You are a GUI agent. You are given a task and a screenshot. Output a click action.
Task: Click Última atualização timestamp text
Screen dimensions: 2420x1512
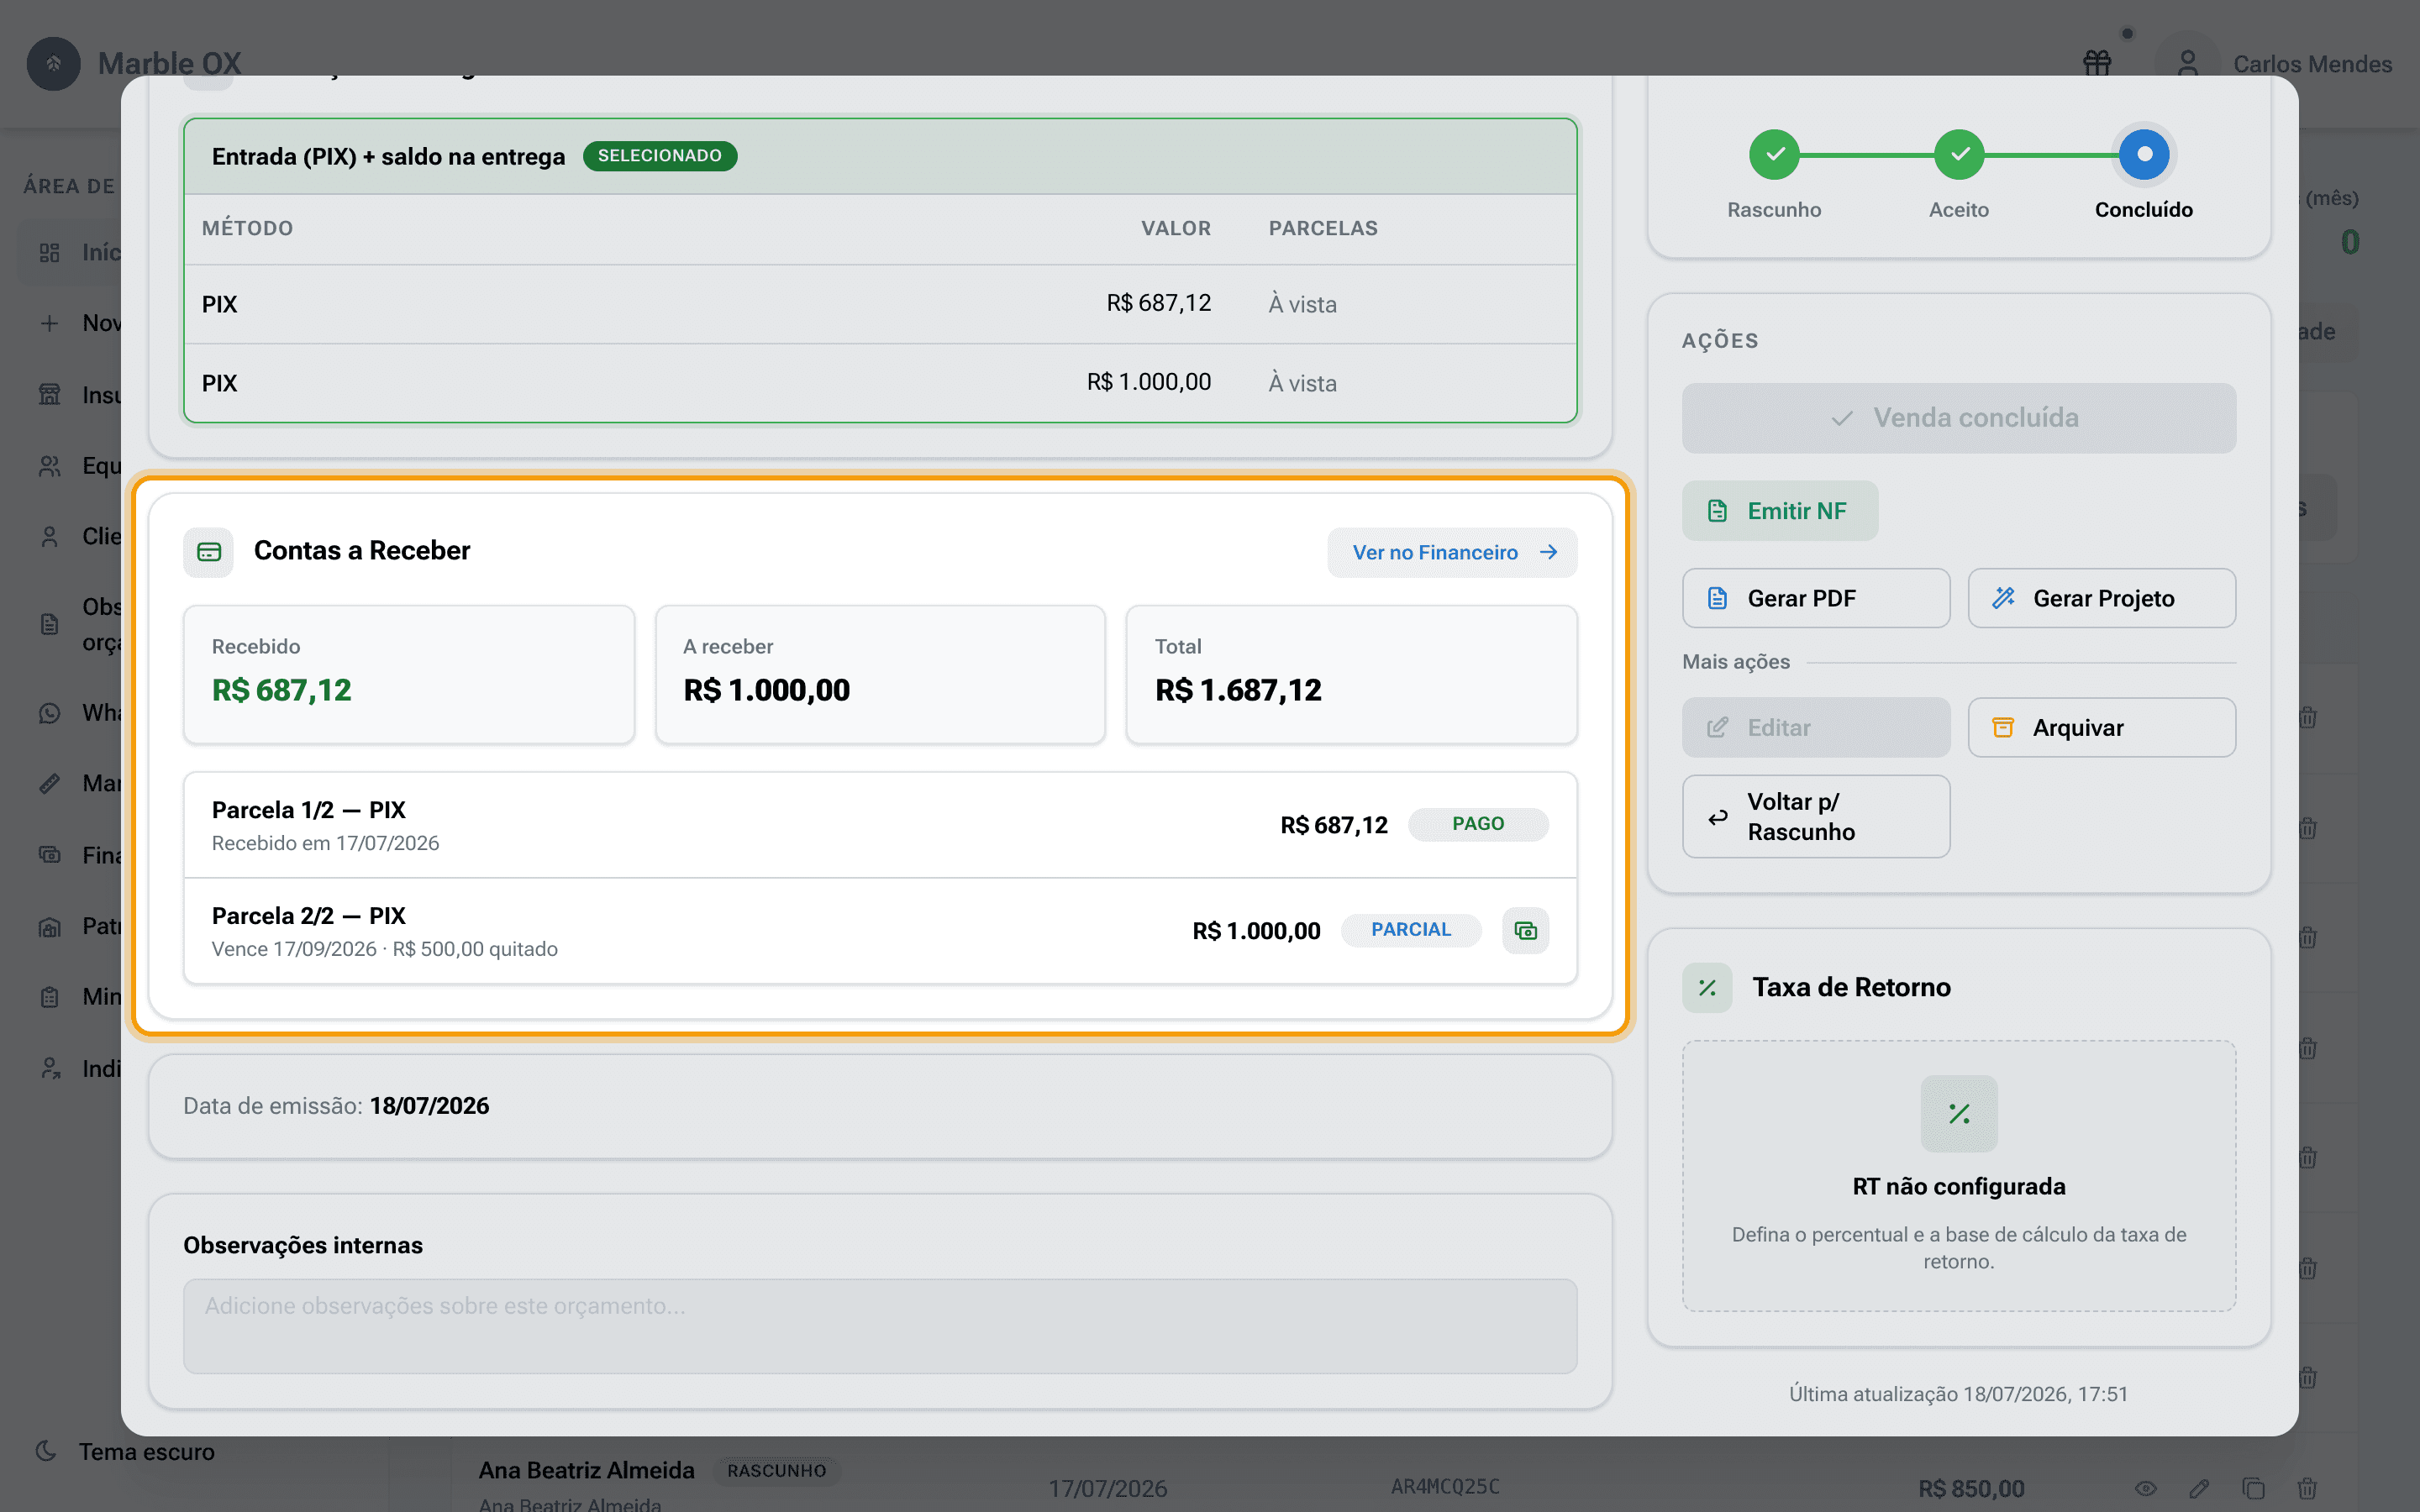(x=1958, y=1394)
